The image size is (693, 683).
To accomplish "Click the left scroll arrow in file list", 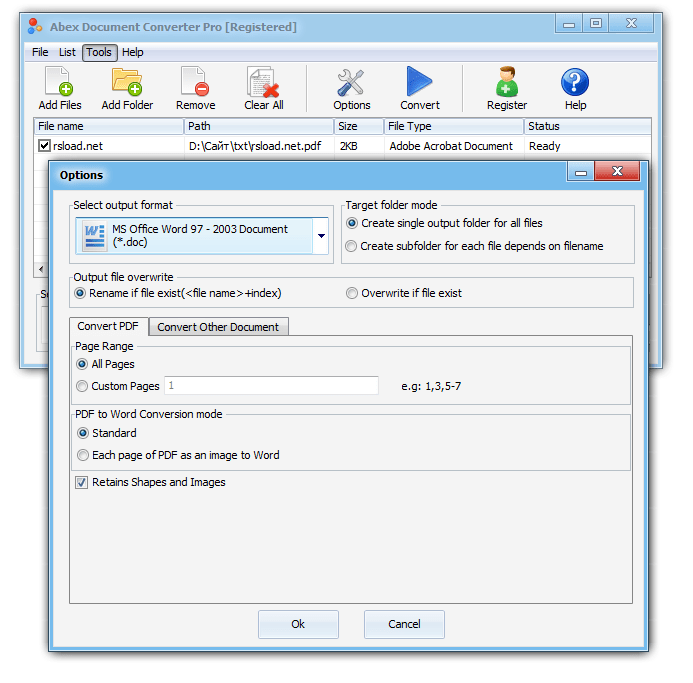I will (41, 269).
